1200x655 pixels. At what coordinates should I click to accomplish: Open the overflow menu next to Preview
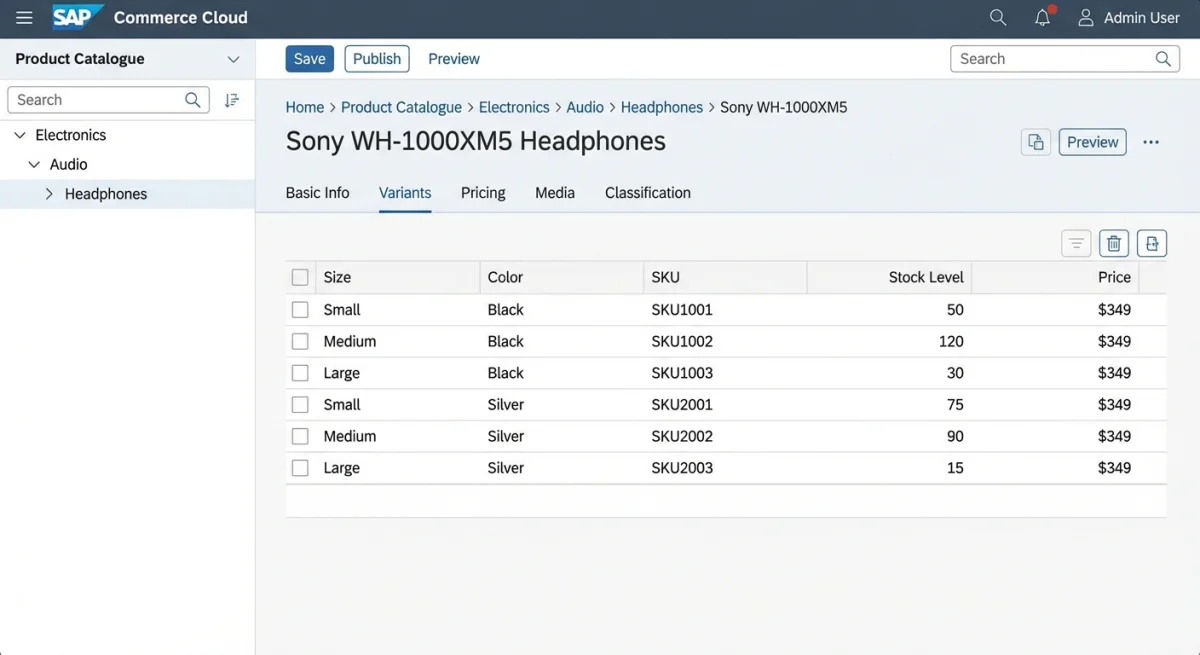tap(1150, 141)
